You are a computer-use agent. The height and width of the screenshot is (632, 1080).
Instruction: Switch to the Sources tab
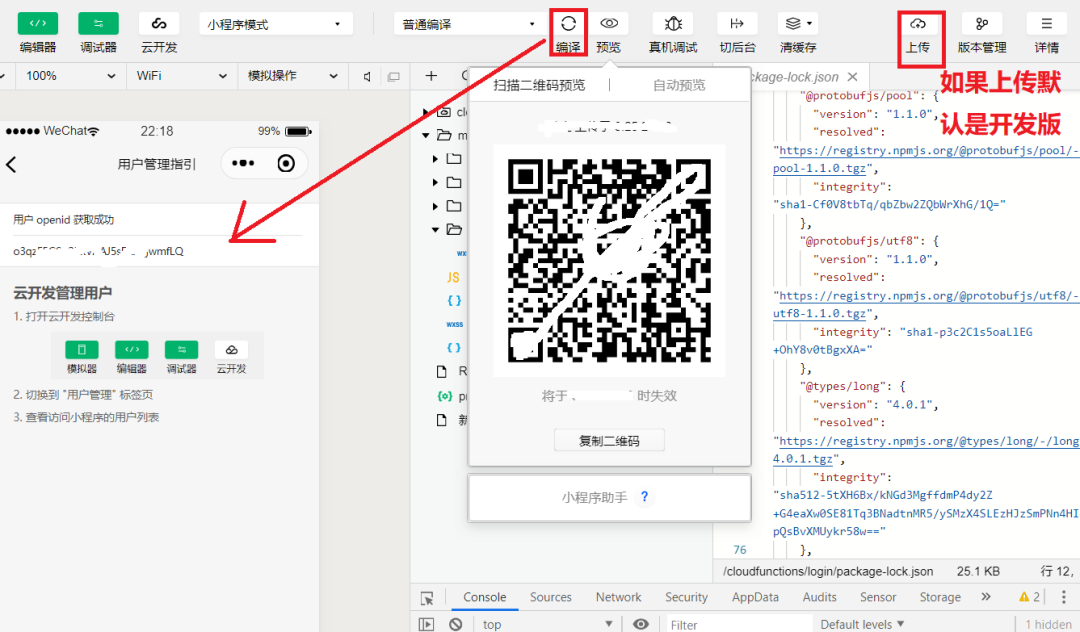pyautogui.click(x=550, y=598)
